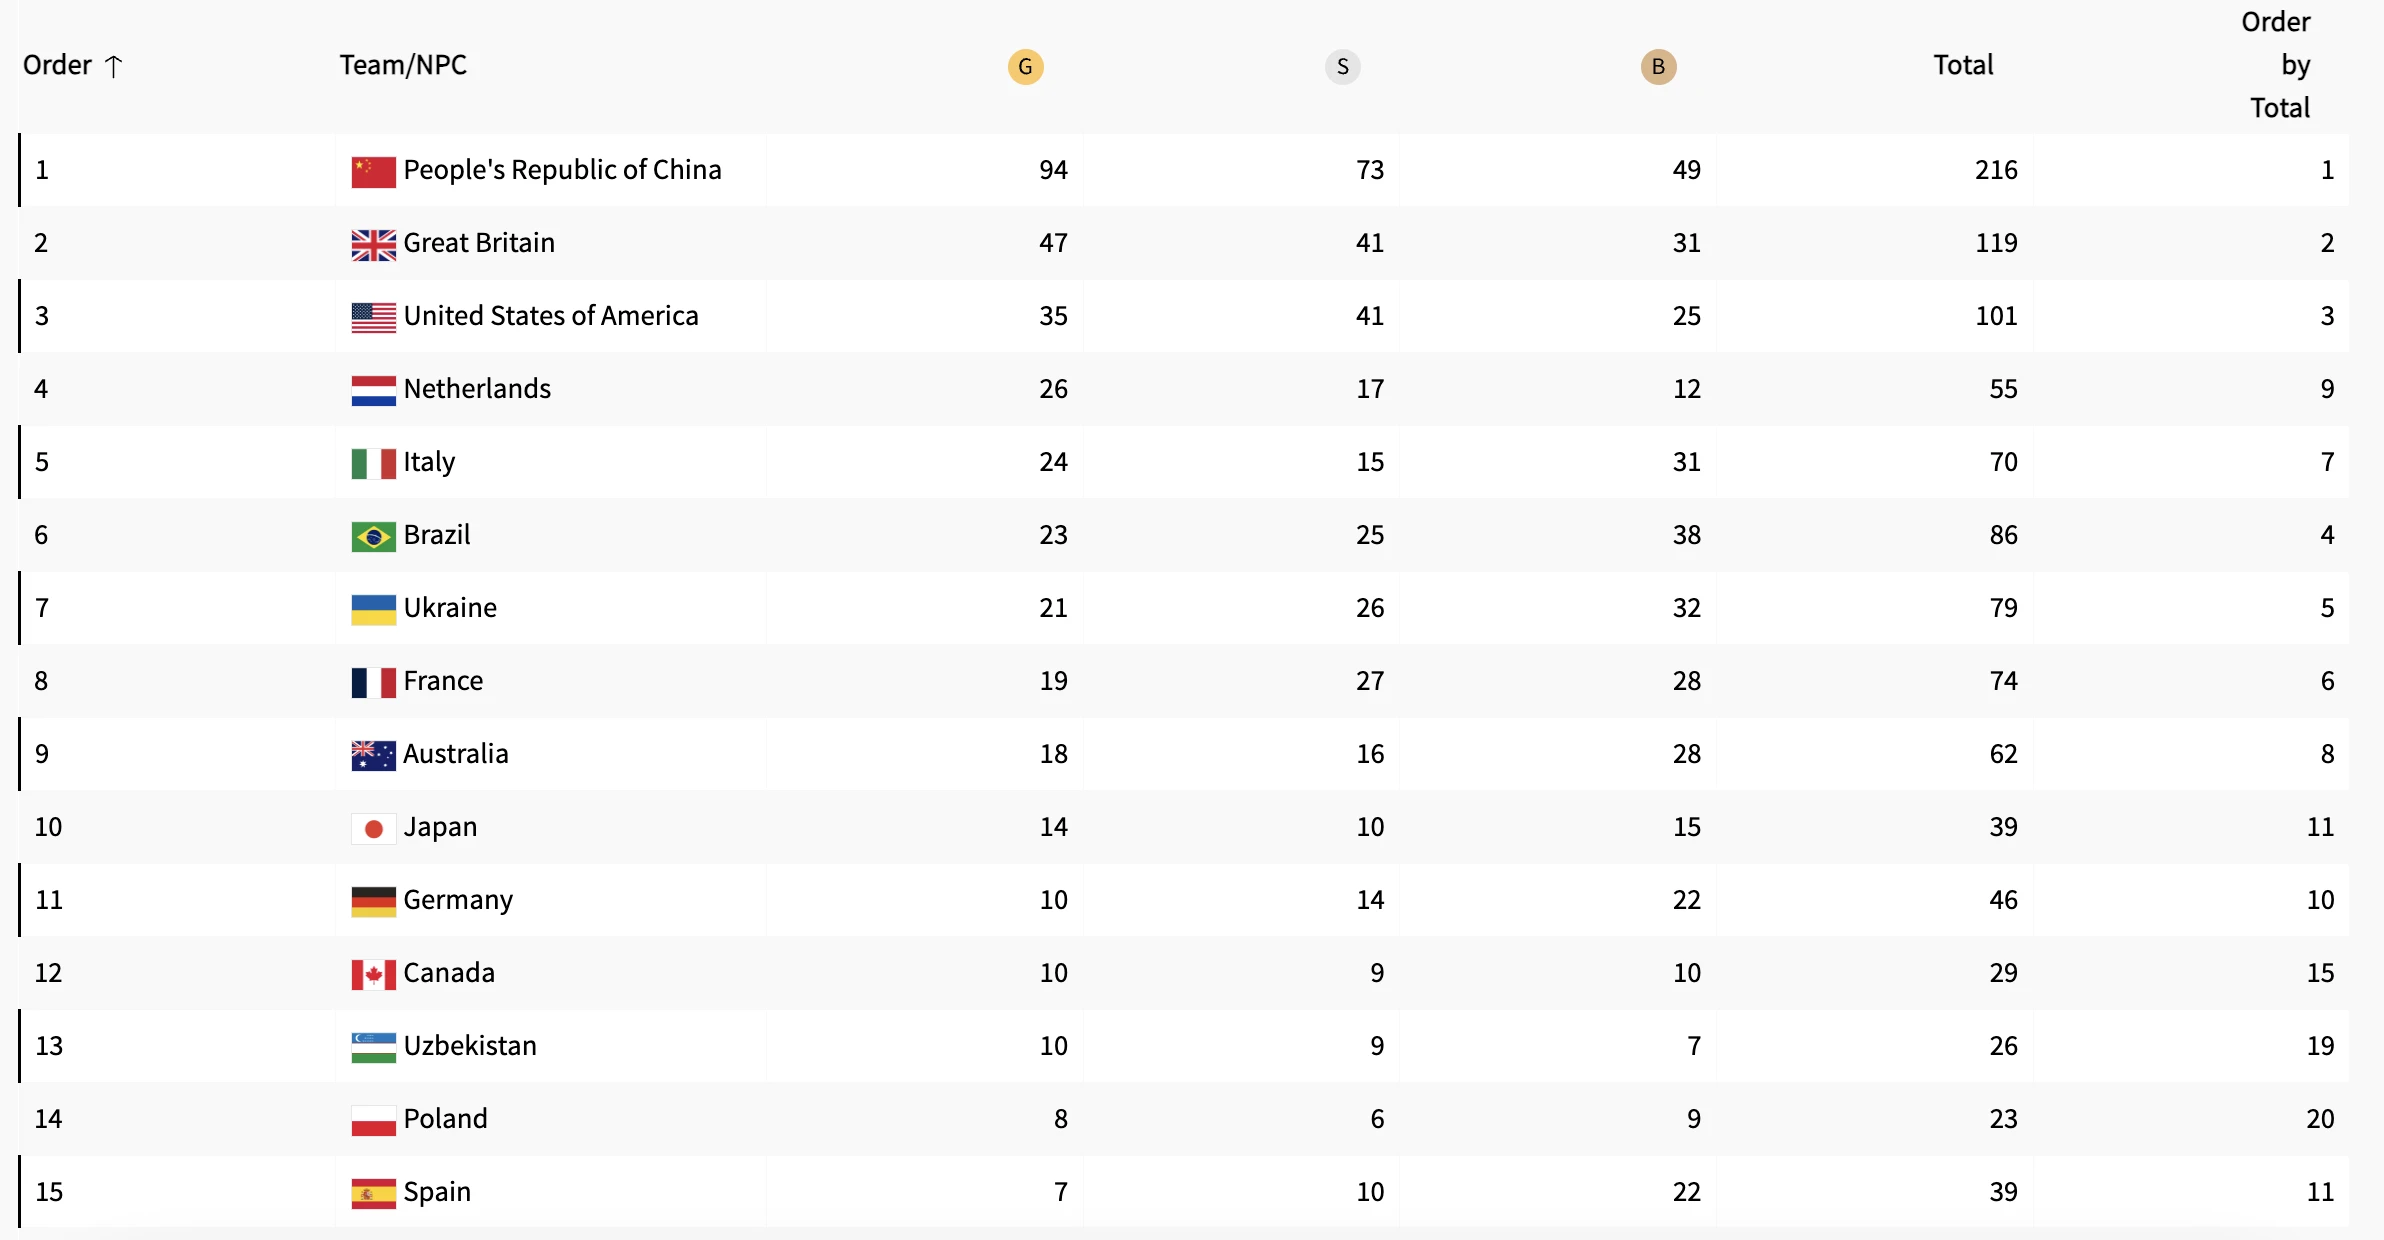This screenshot has width=2384, height=1240.
Task: Click the Team/NPC column header
Action: click(403, 65)
